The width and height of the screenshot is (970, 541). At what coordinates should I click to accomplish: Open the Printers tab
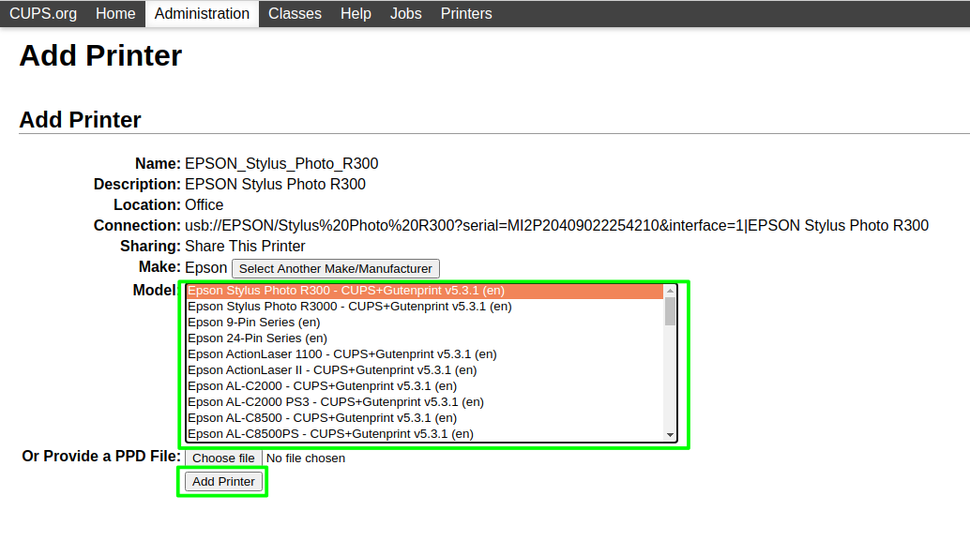(x=466, y=14)
